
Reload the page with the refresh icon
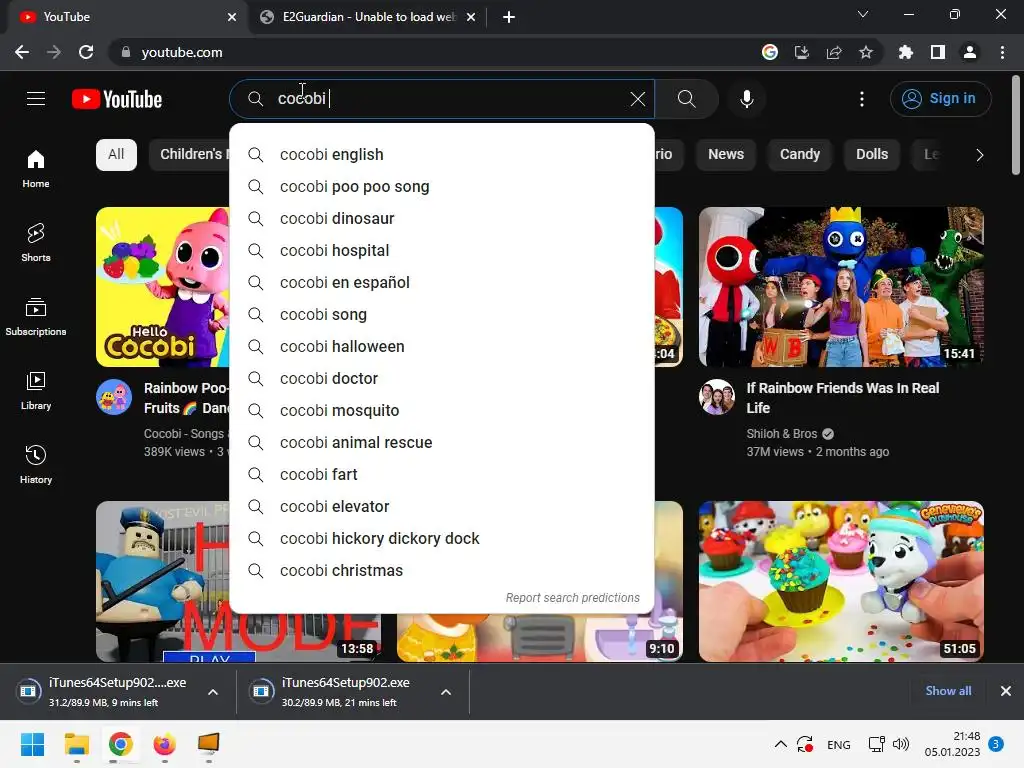point(86,52)
